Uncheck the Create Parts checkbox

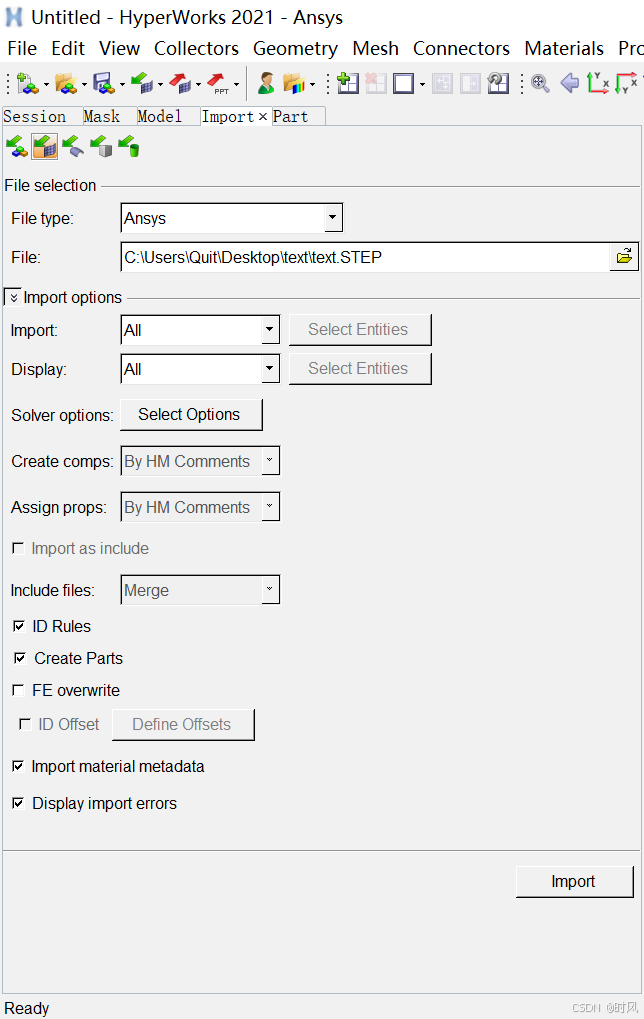pyautogui.click(x=20, y=658)
